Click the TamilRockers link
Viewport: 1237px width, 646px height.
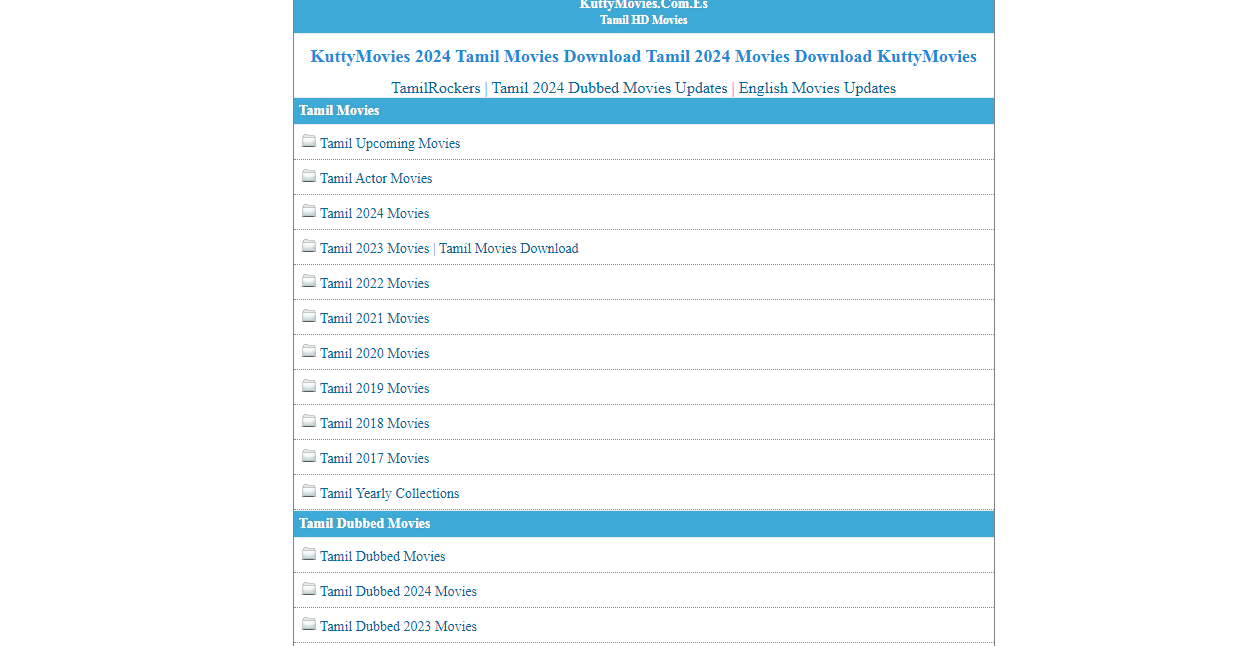click(x=436, y=88)
